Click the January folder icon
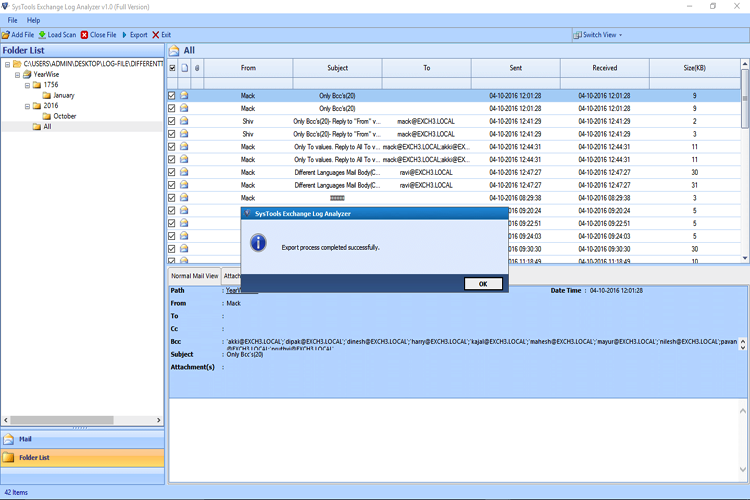The image size is (750, 500). [46, 95]
